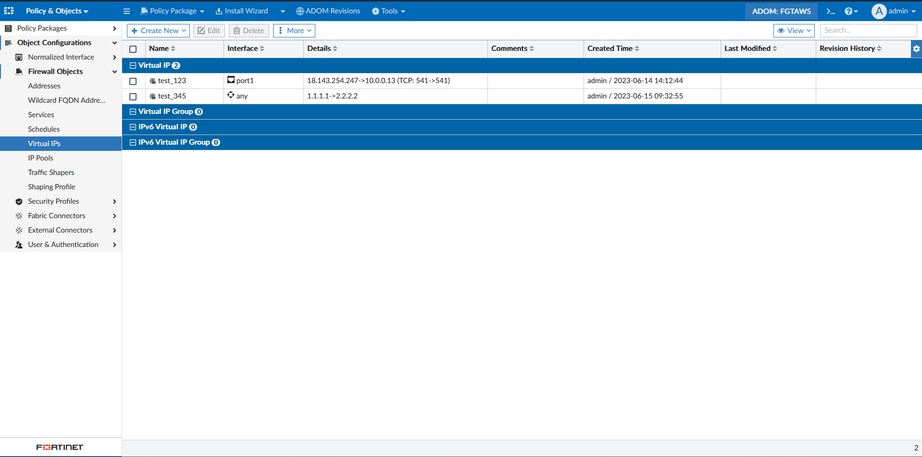Click the Security Profiles shield icon
Screen dimensions: 922x457
click(x=19, y=201)
